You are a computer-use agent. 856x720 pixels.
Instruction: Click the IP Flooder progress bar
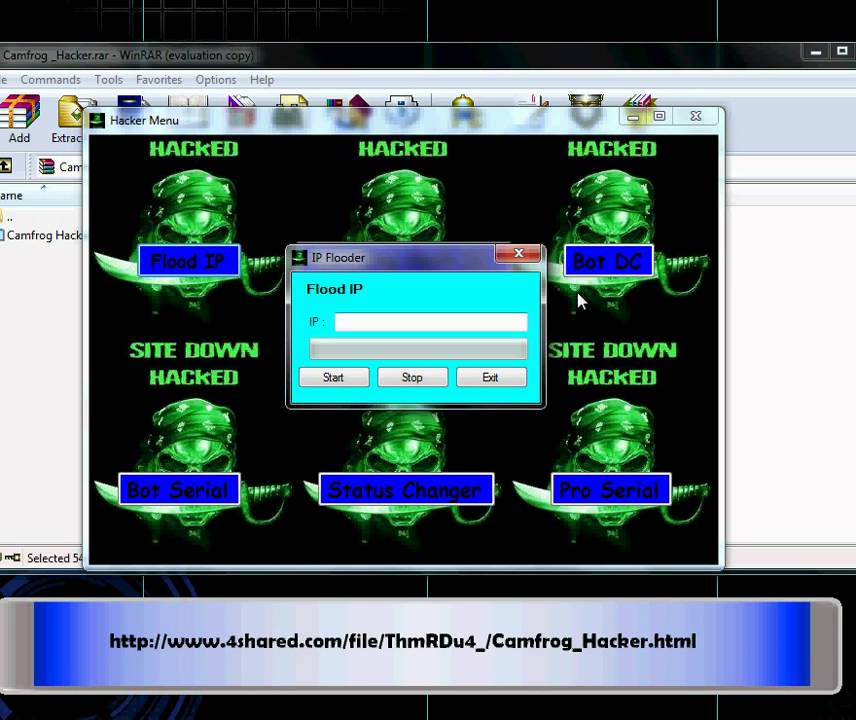[418, 349]
